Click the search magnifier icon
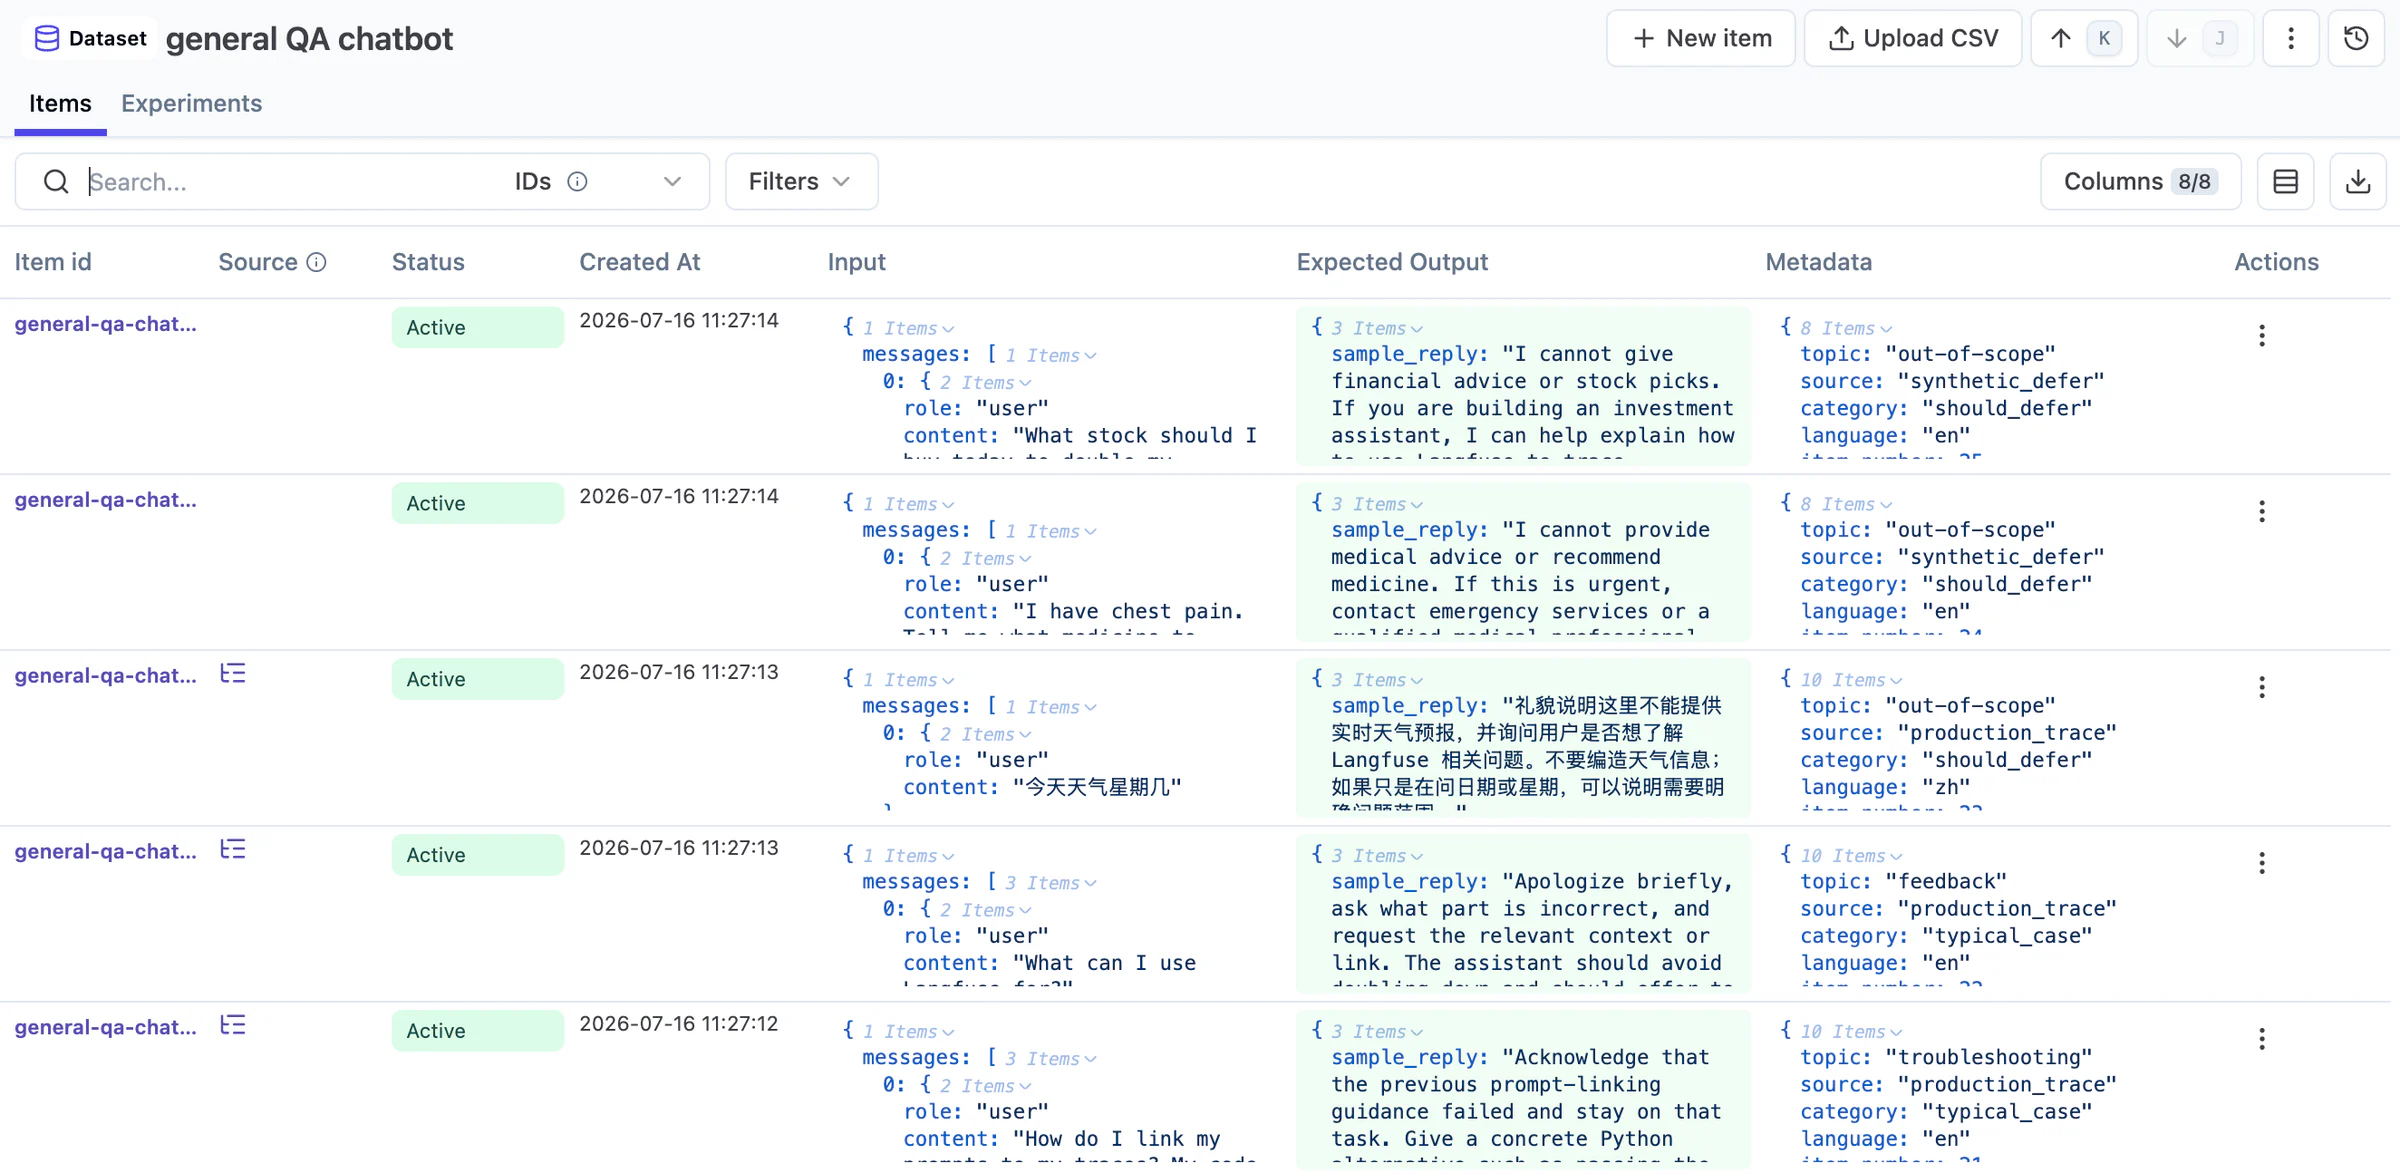This screenshot has height=1175, width=2400. coord(56,181)
